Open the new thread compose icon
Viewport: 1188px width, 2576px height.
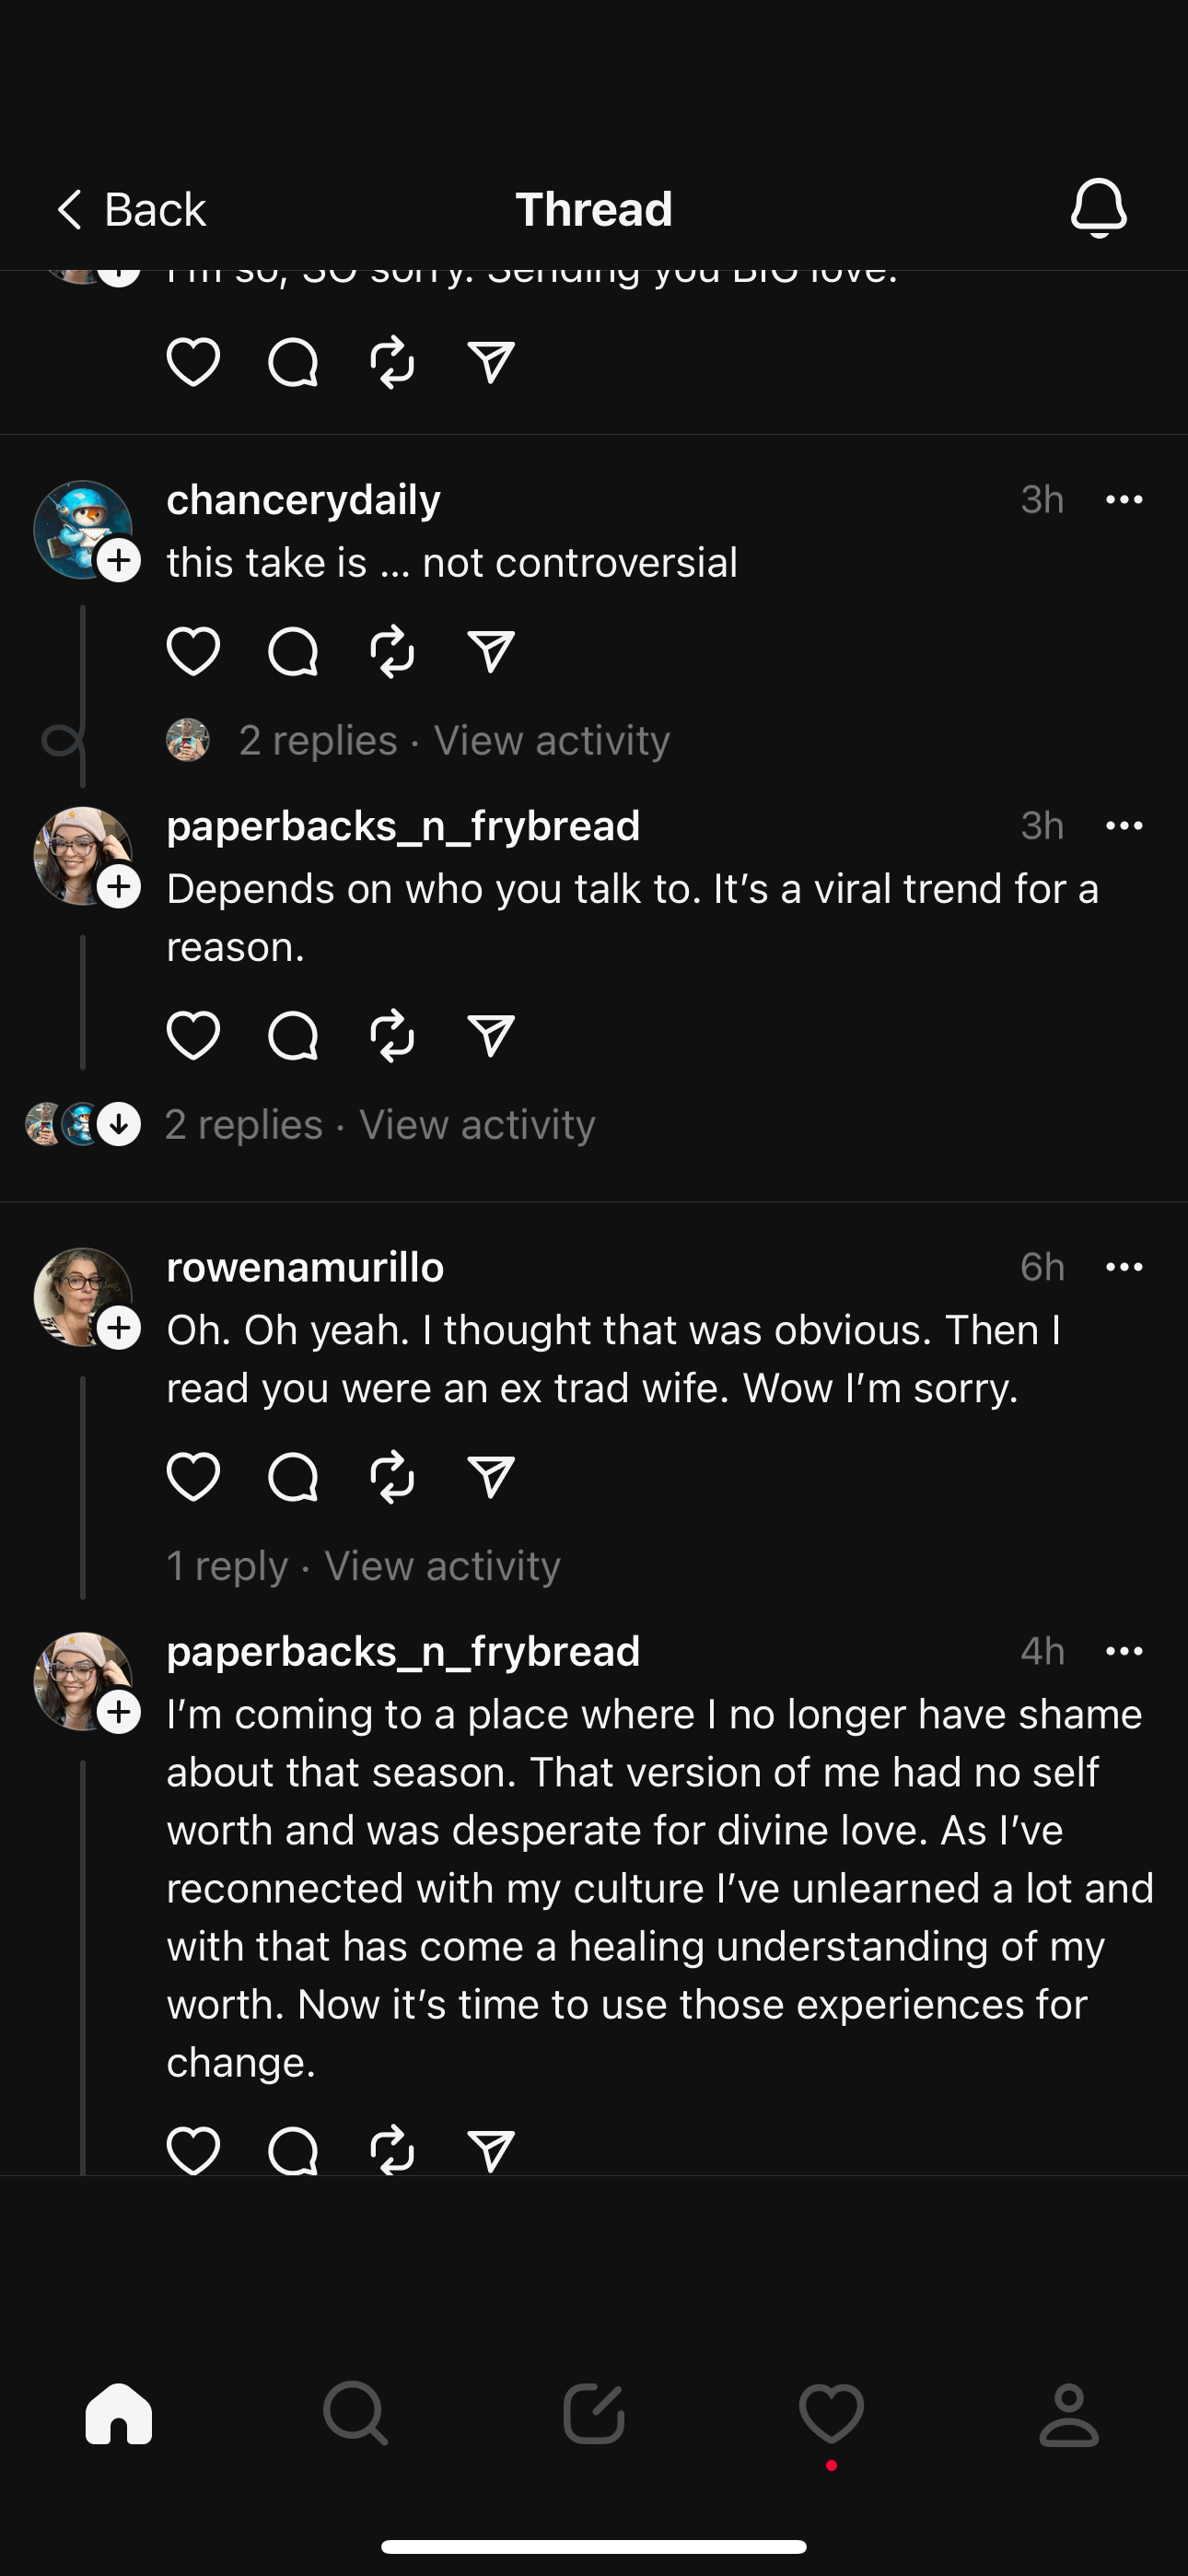coord(593,2414)
